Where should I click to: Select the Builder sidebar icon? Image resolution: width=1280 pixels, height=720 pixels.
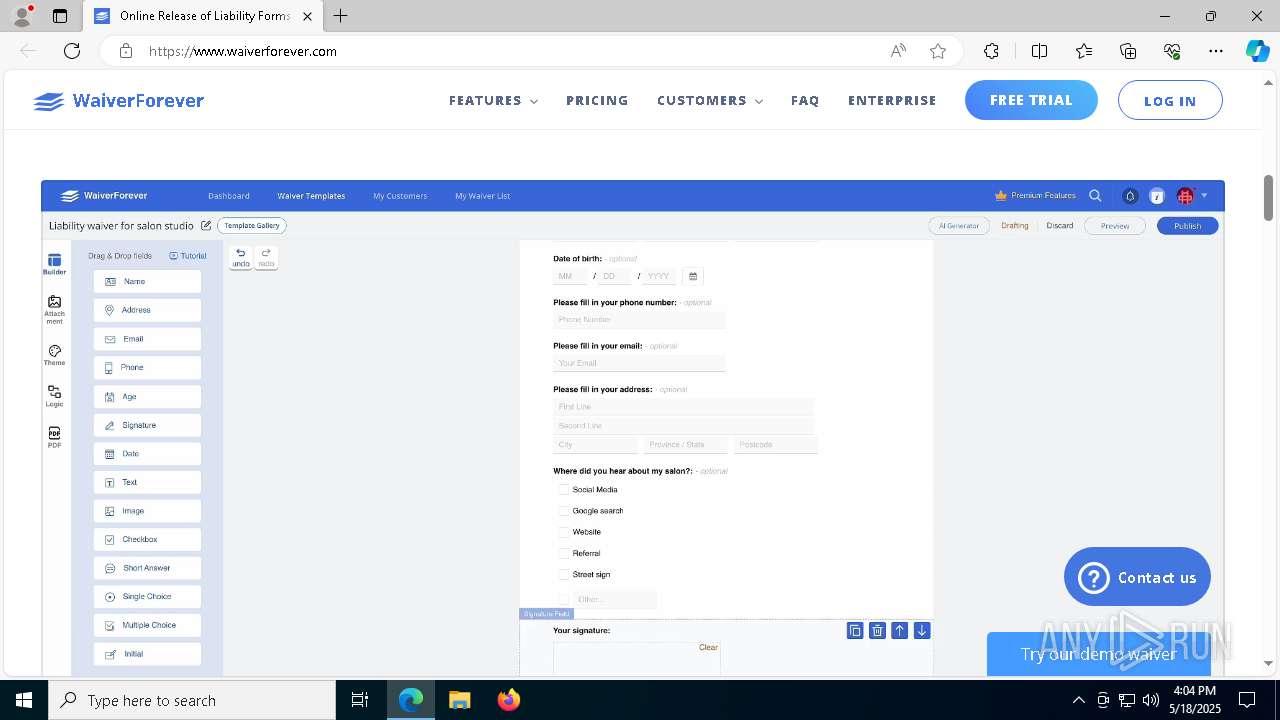tap(54, 264)
